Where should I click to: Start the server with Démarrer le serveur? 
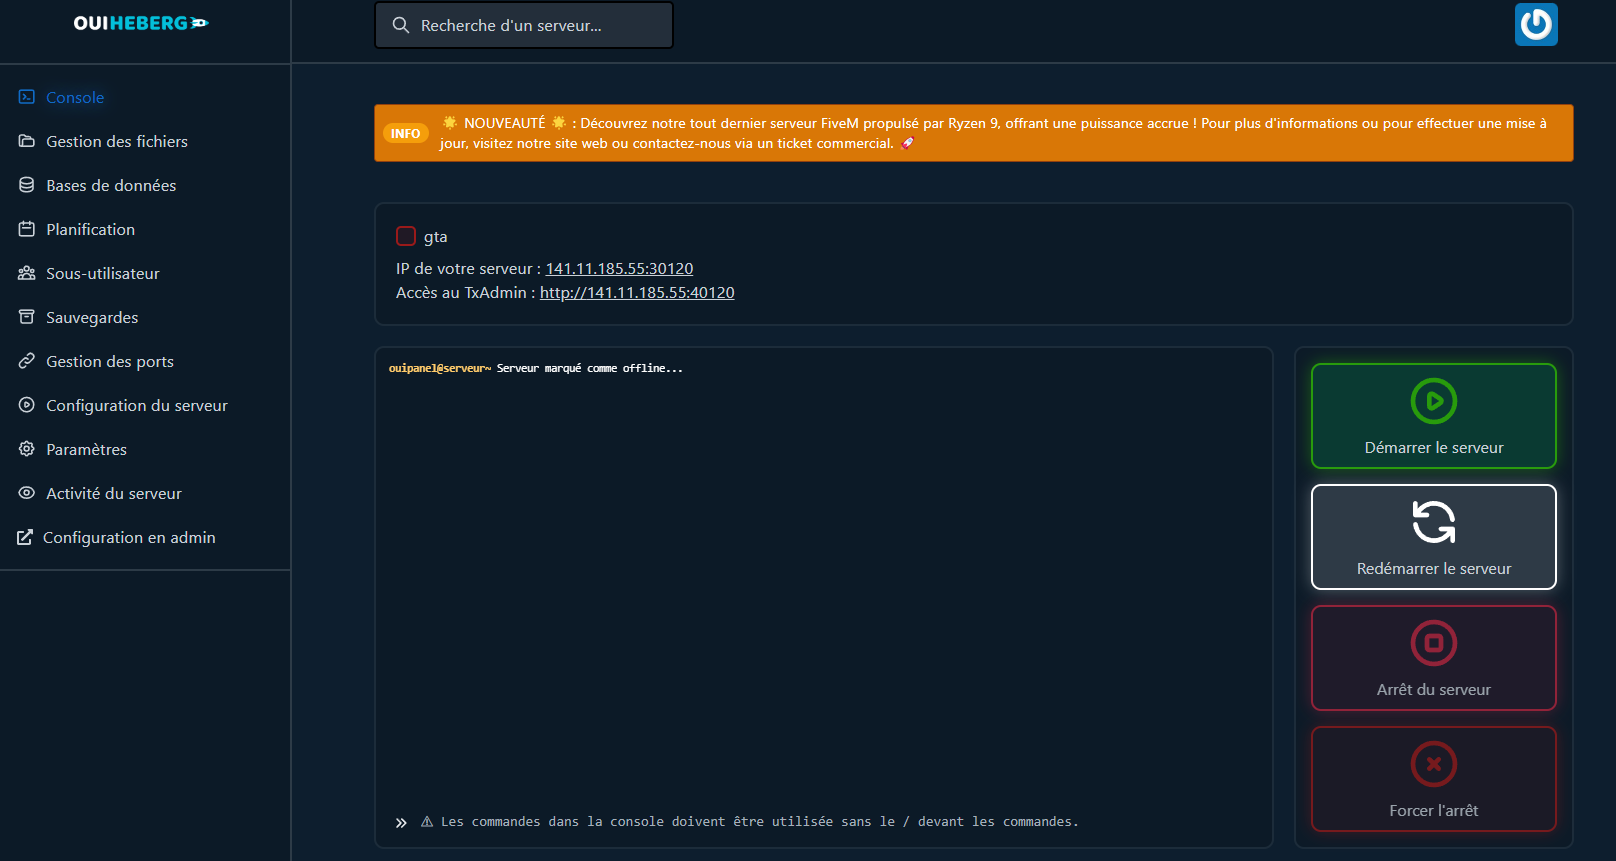click(x=1433, y=416)
